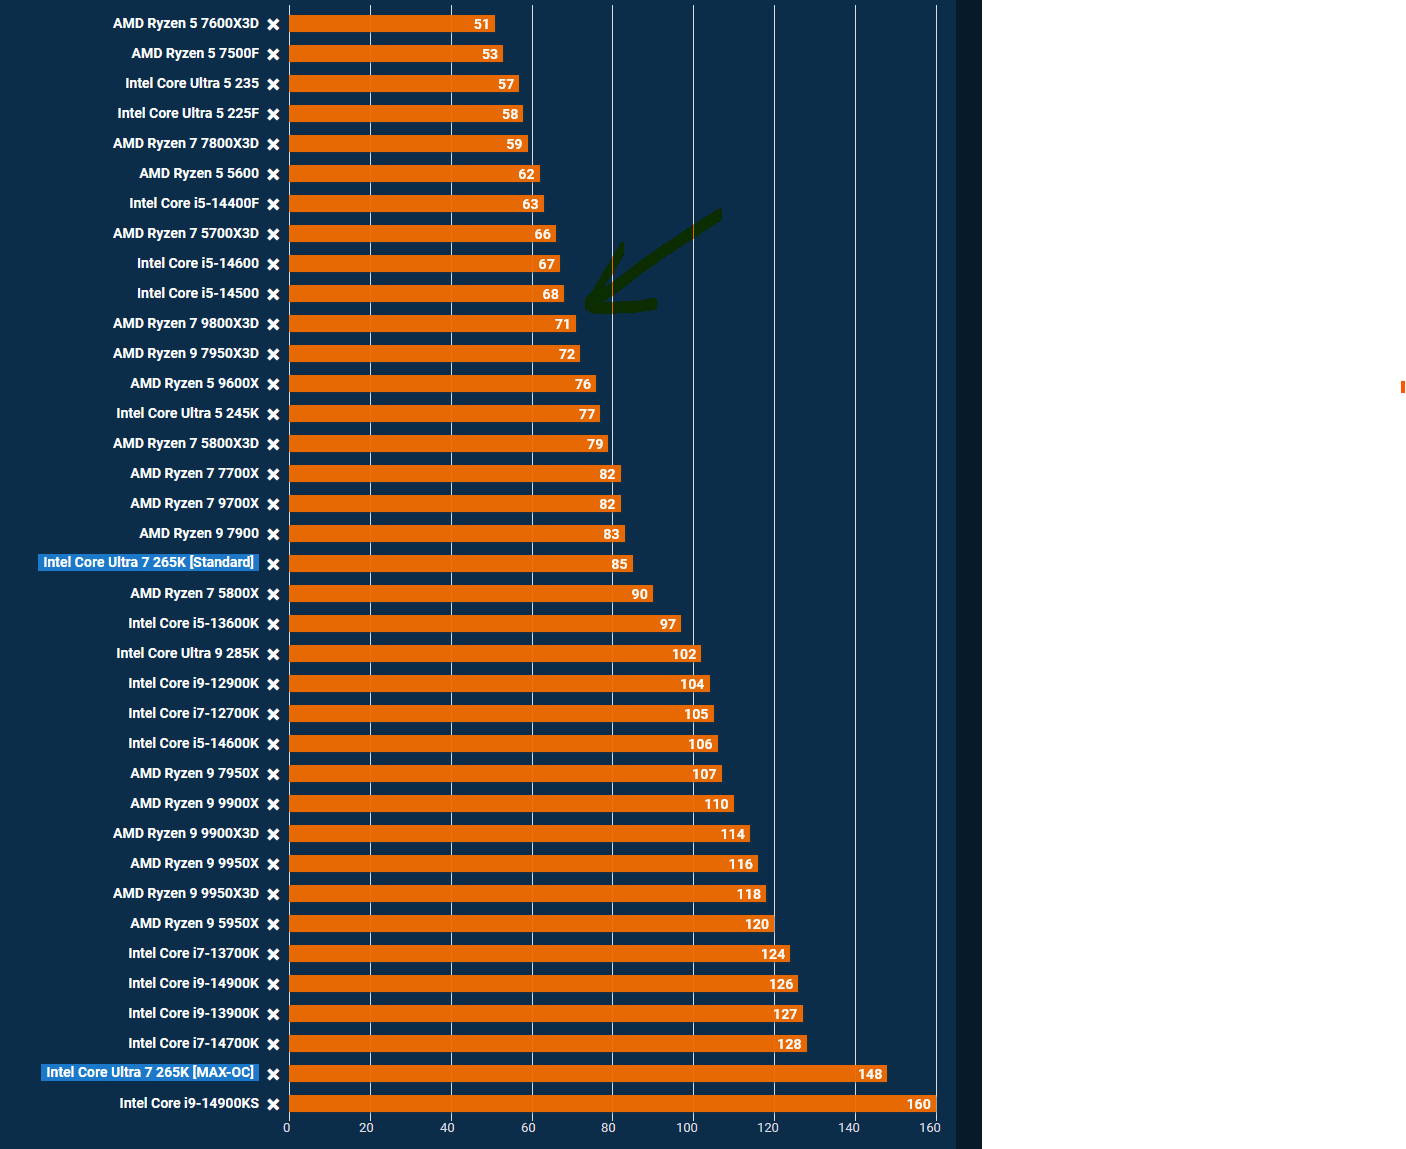The width and height of the screenshot is (1406, 1149).
Task: Click the bar showing value 85
Action: coord(461,564)
